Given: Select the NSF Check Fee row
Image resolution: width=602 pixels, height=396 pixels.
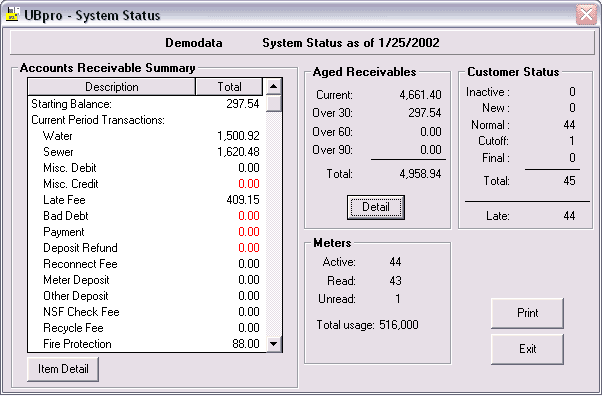Looking at the screenshot, I should point(146,312).
